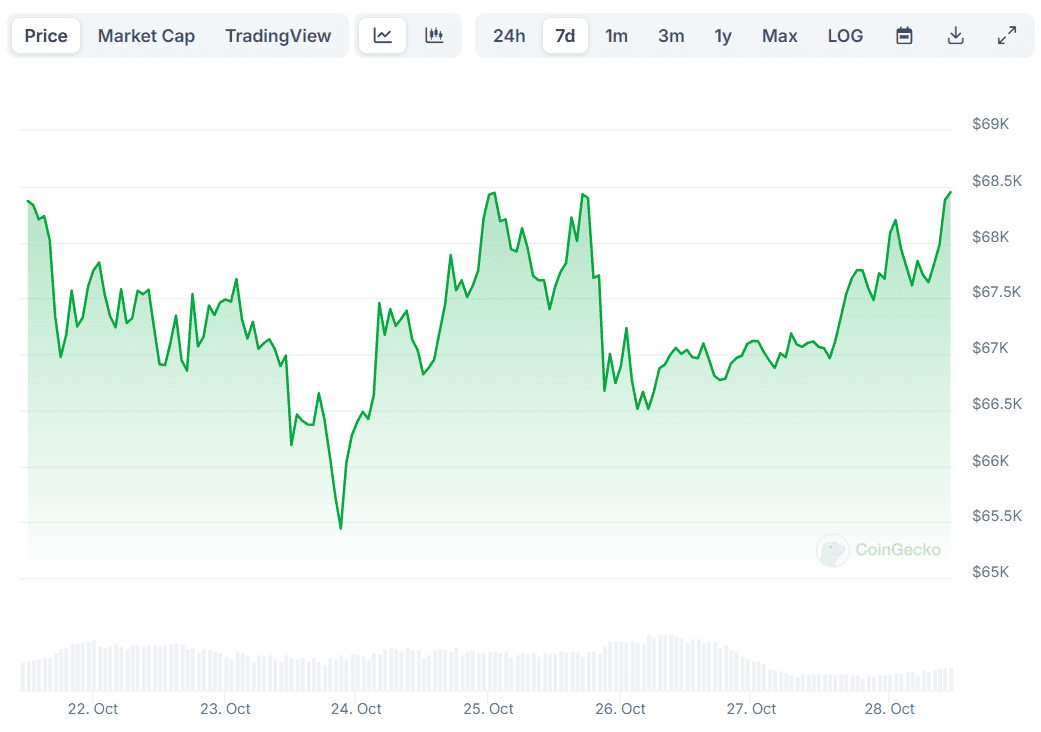Show the Max time range
1041x732 pixels.
pos(779,35)
